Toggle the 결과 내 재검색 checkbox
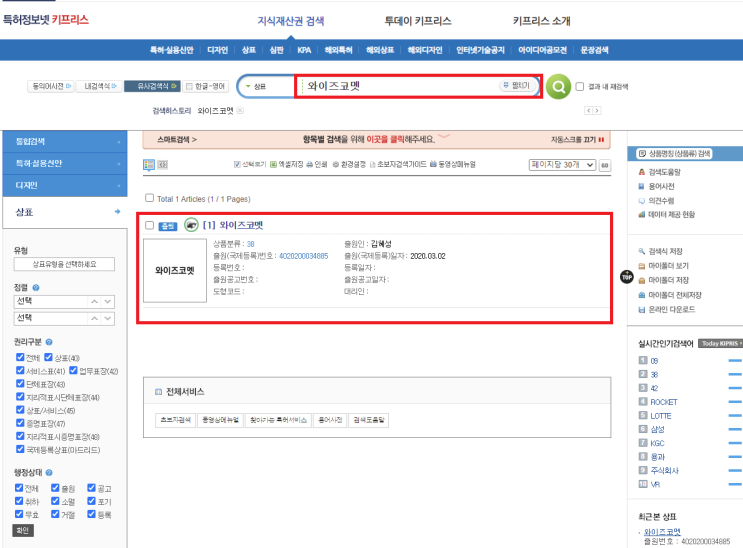Viewport: 743px width, 548px height. tap(580, 86)
